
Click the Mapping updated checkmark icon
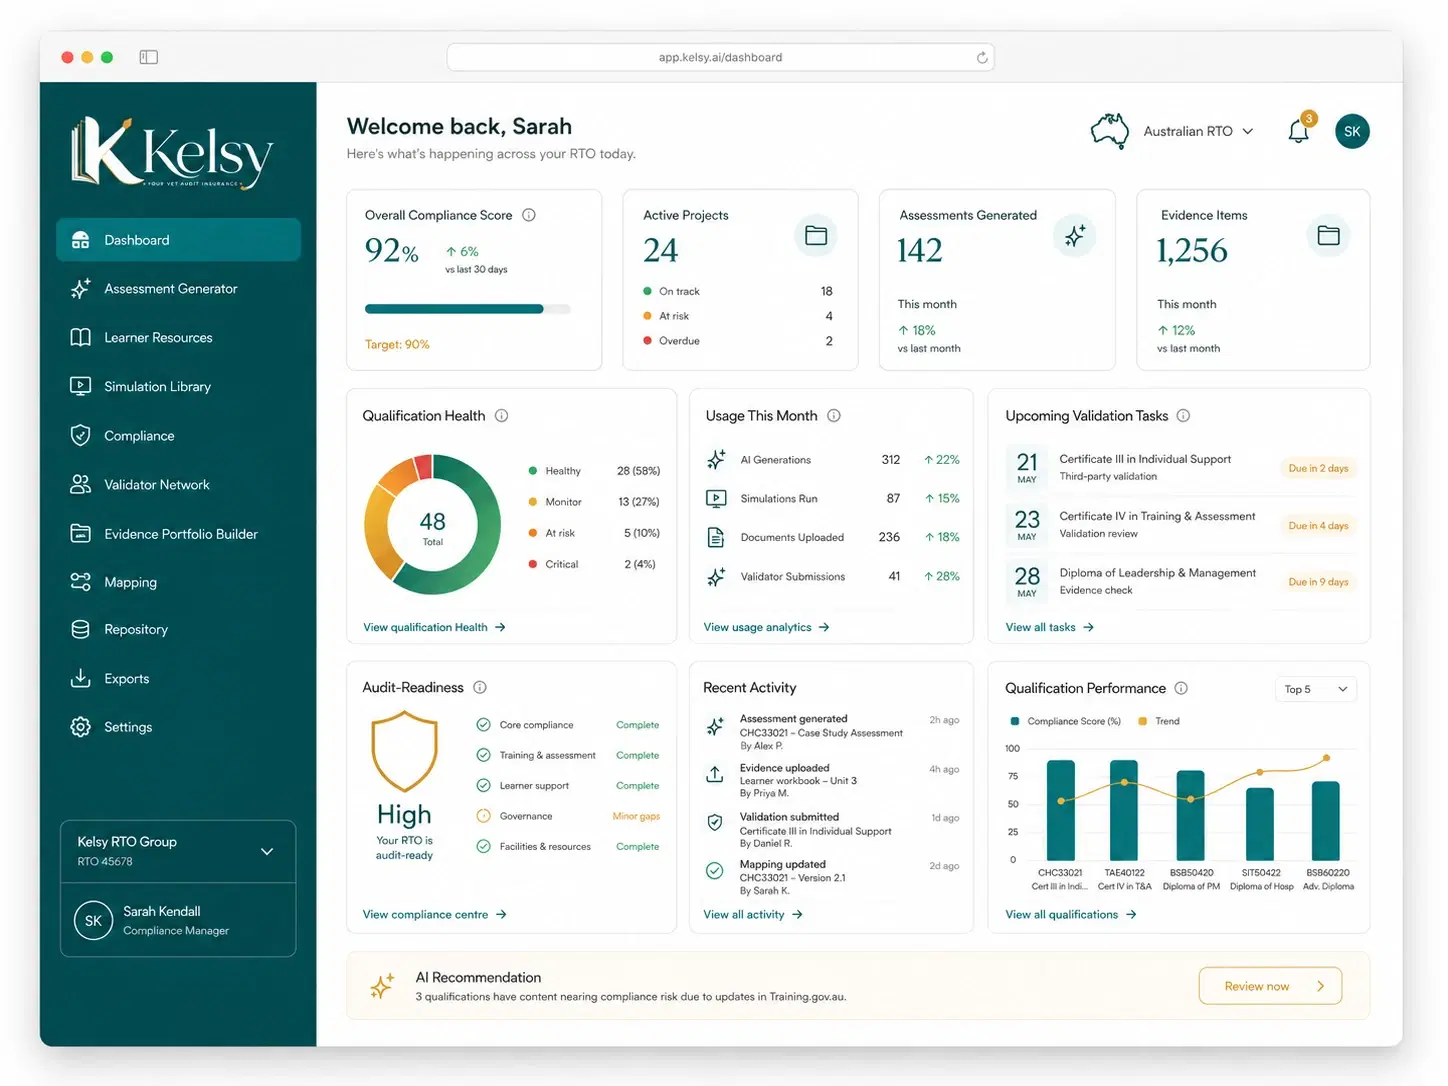pyautogui.click(x=715, y=870)
